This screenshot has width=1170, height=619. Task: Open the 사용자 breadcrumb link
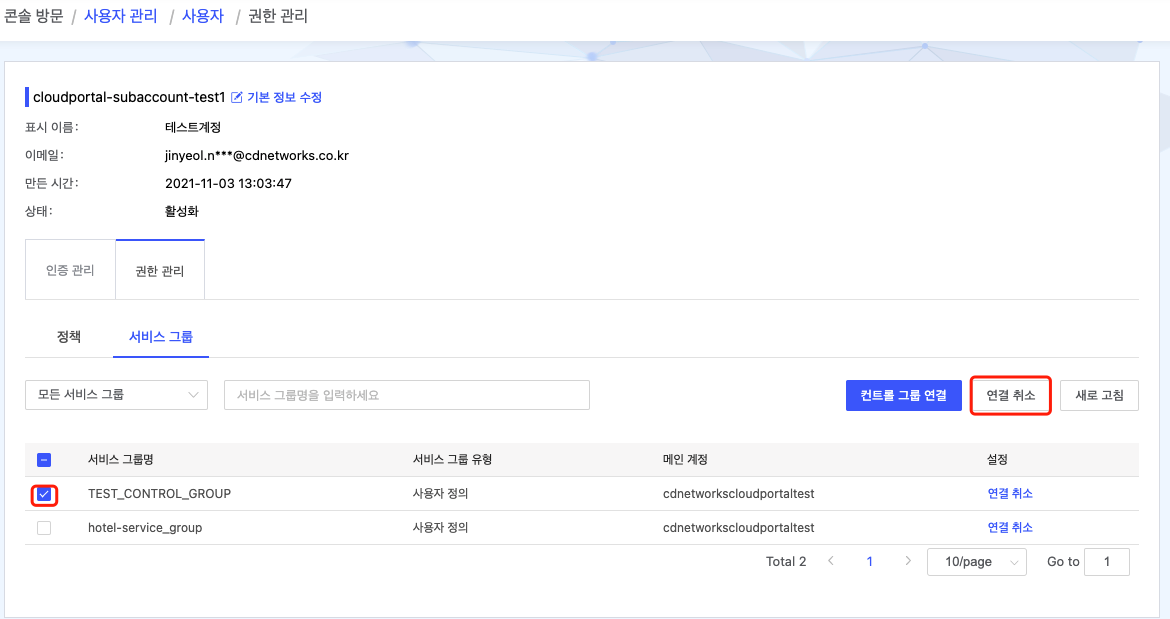(x=202, y=16)
